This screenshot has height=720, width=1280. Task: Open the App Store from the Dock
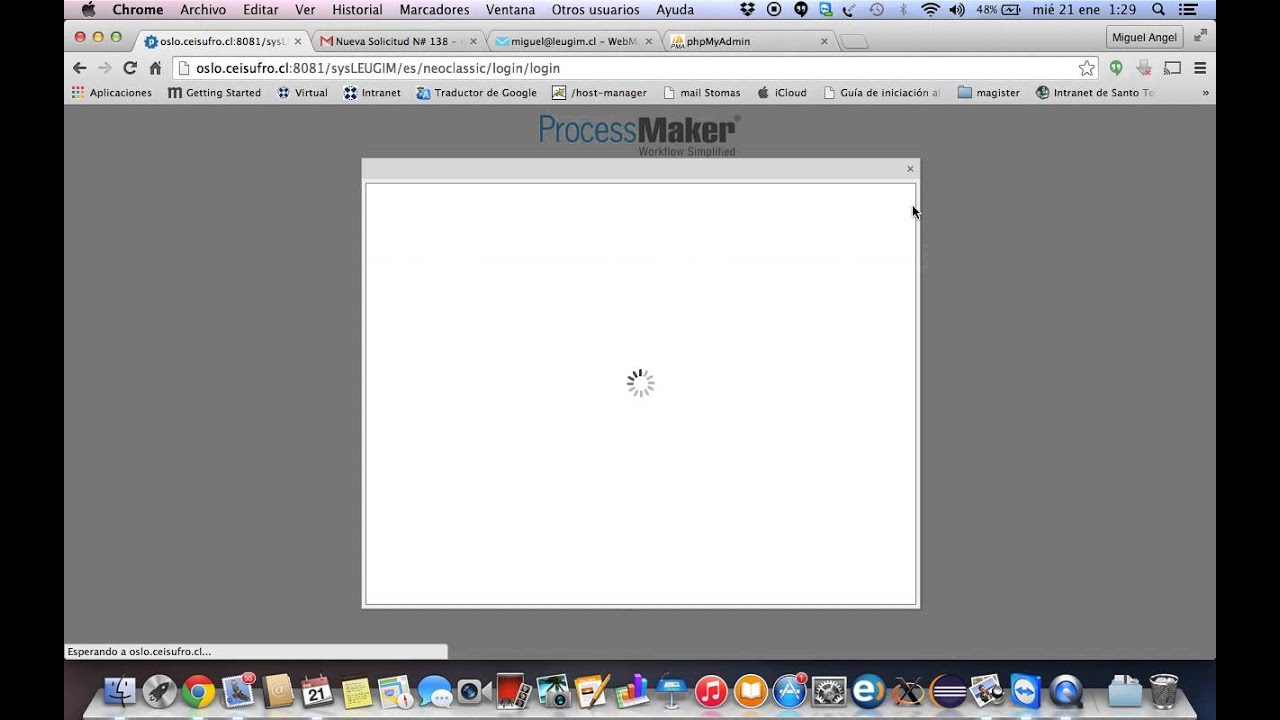[x=789, y=692]
